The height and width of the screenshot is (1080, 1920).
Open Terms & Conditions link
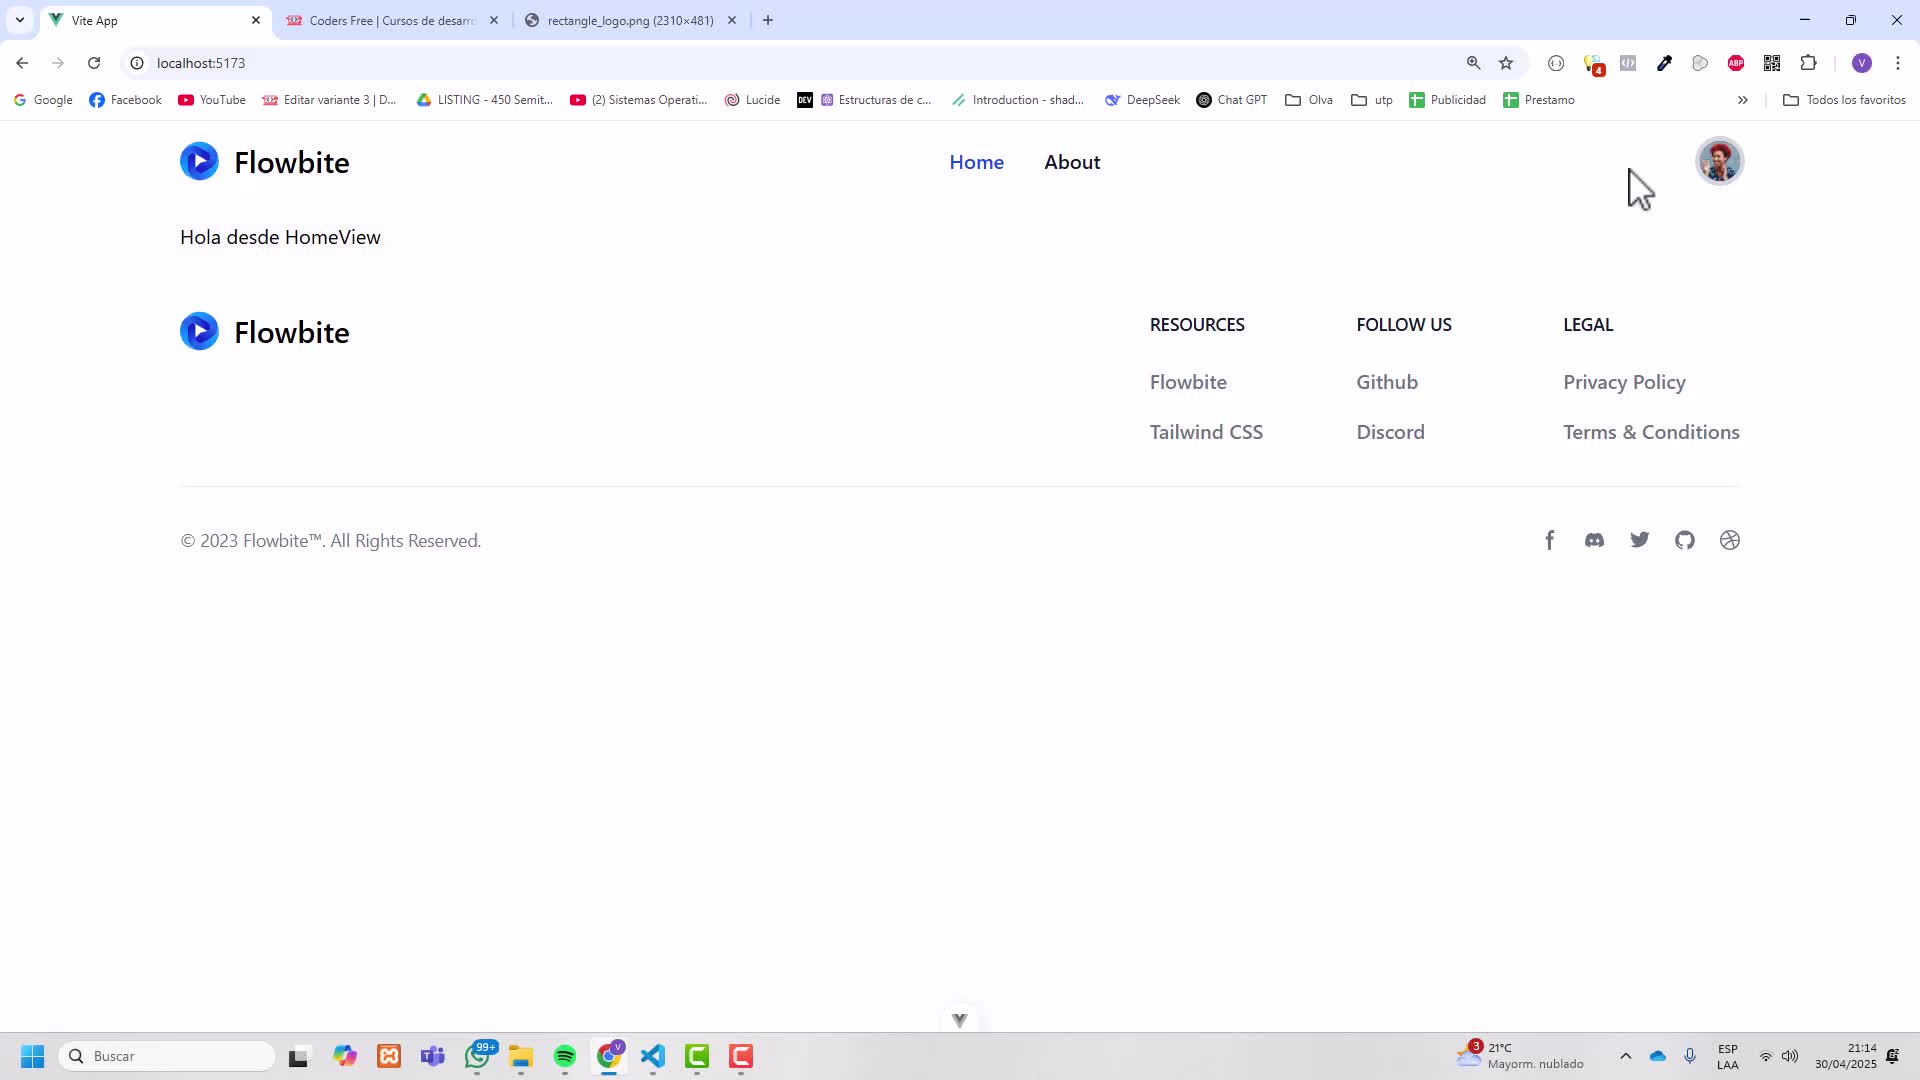[1651, 432]
